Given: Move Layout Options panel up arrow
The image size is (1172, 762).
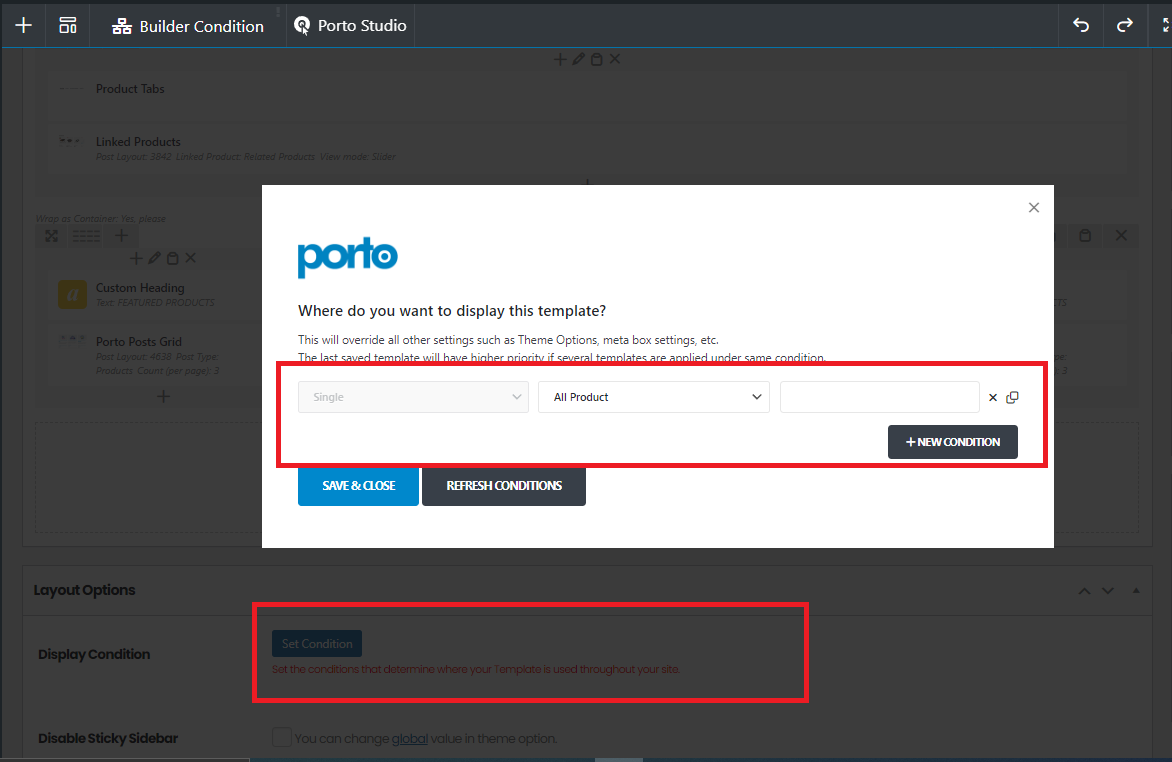Looking at the screenshot, I should (x=1084, y=591).
